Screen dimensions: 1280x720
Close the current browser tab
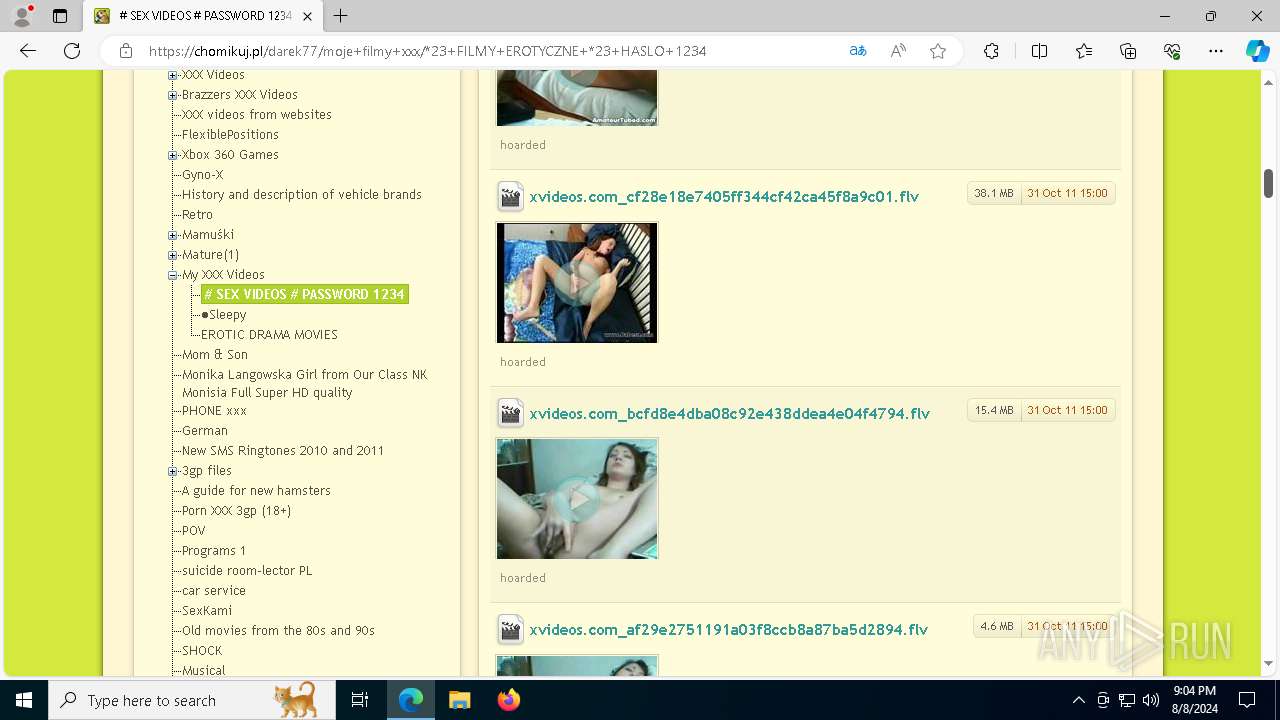tap(309, 16)
